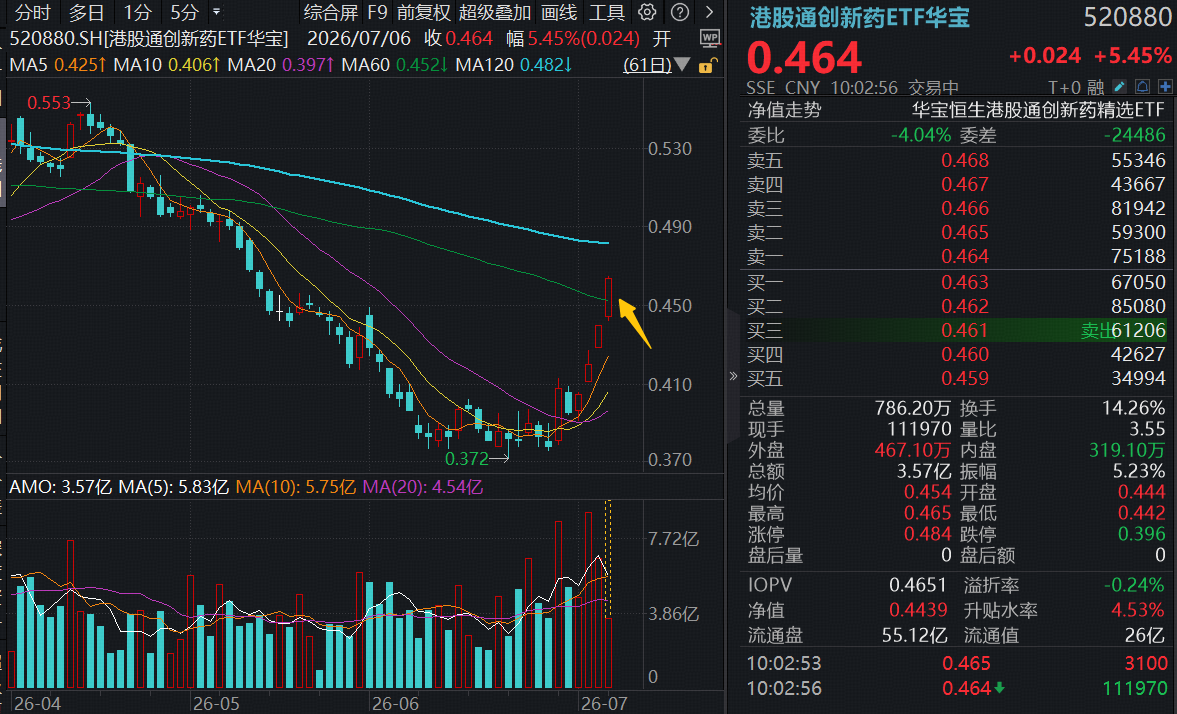The height and width of the screenshot is (714, 1177).
Task: Click the WP monitor icon
Action: pyautogui.click(x=709, y=38)
